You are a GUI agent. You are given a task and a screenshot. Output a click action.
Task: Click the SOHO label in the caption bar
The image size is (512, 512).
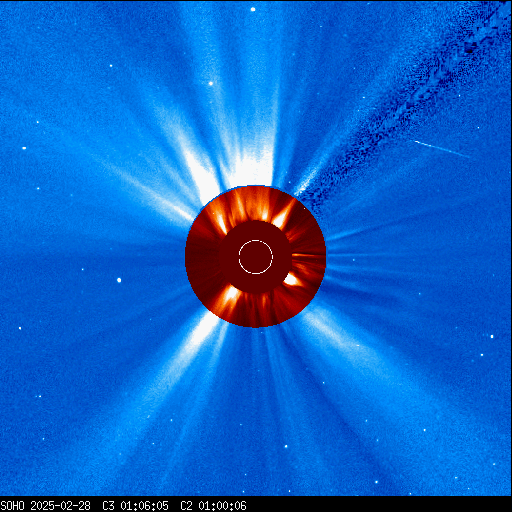coord(12,506)
